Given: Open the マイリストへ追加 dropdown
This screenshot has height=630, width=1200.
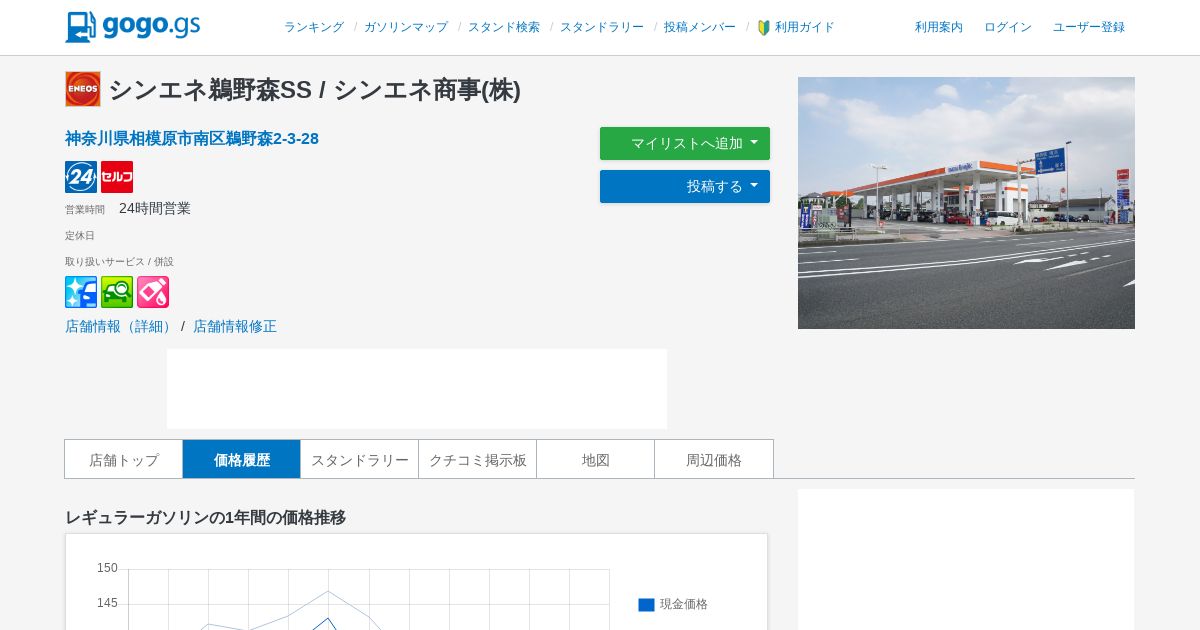Looking at the screenshot, I should [x=685, y=143].
